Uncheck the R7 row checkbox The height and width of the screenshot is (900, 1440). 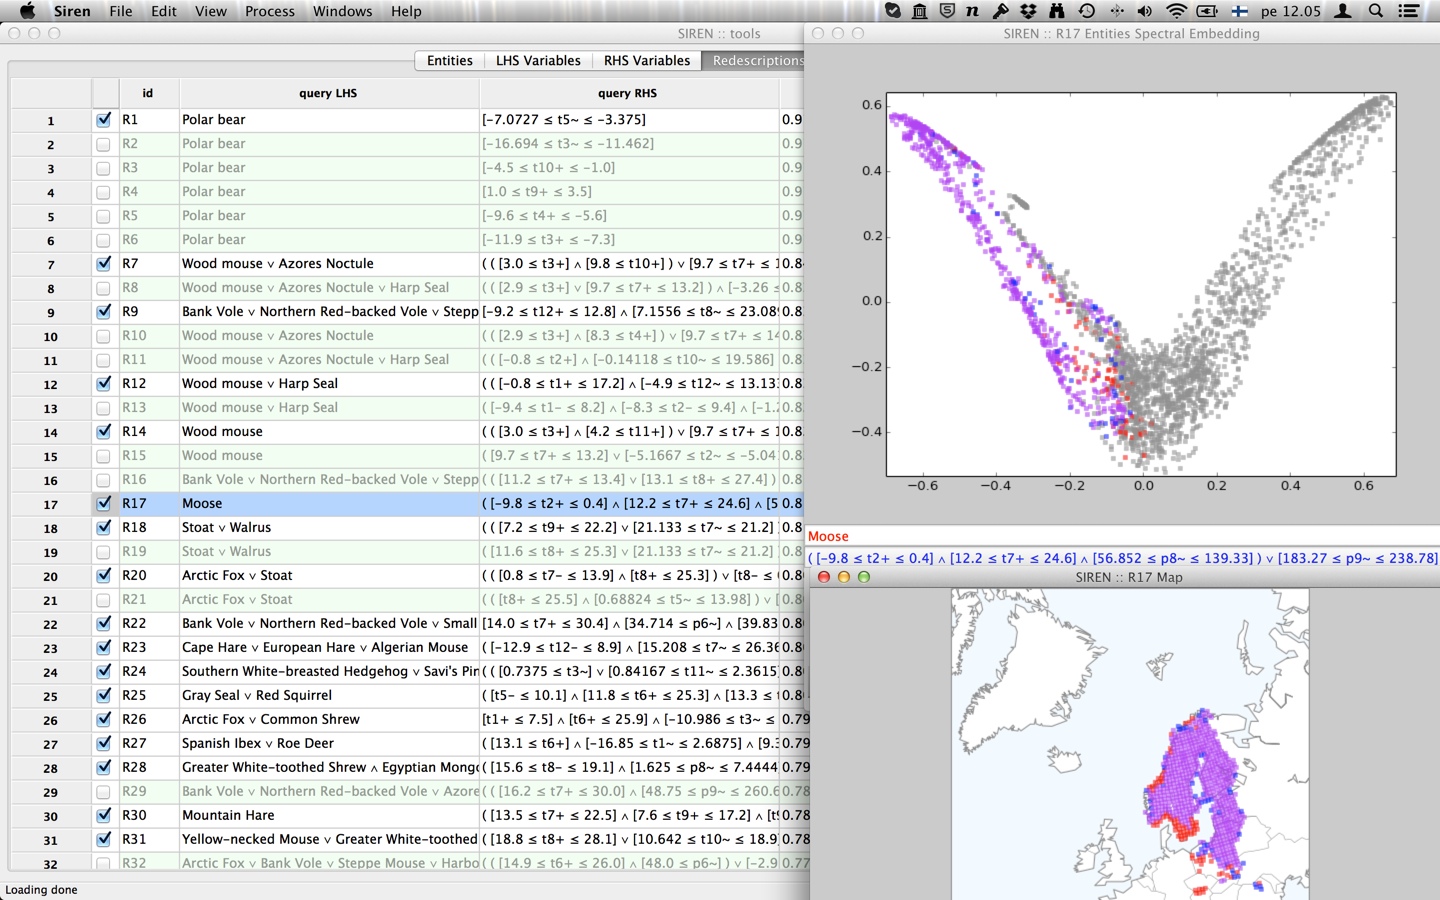pyautogui.click(x=104, y=264)
